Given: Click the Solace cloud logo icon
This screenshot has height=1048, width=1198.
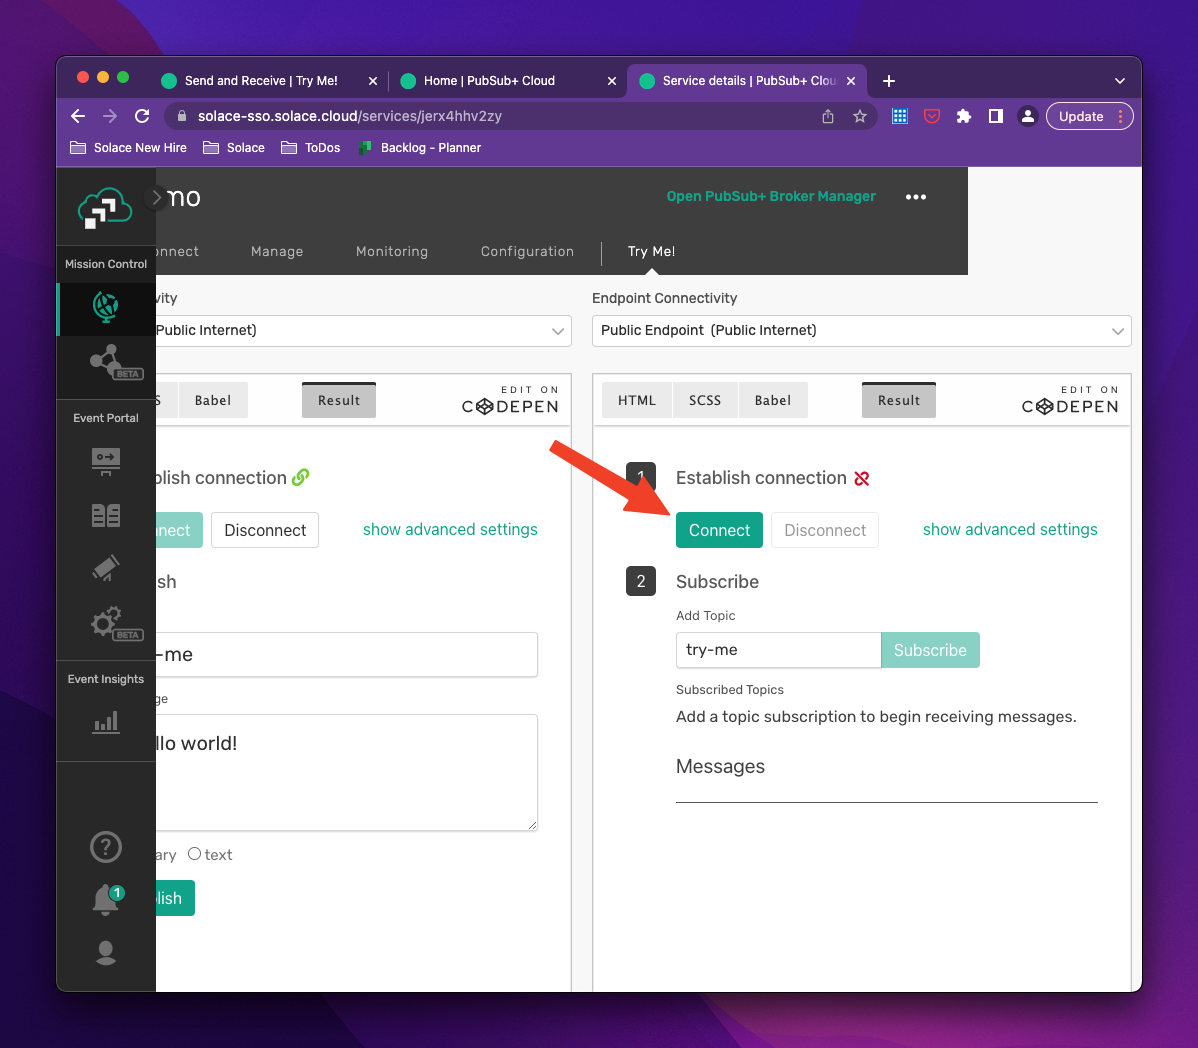Looking at the screenshot, I should [105, 208].
